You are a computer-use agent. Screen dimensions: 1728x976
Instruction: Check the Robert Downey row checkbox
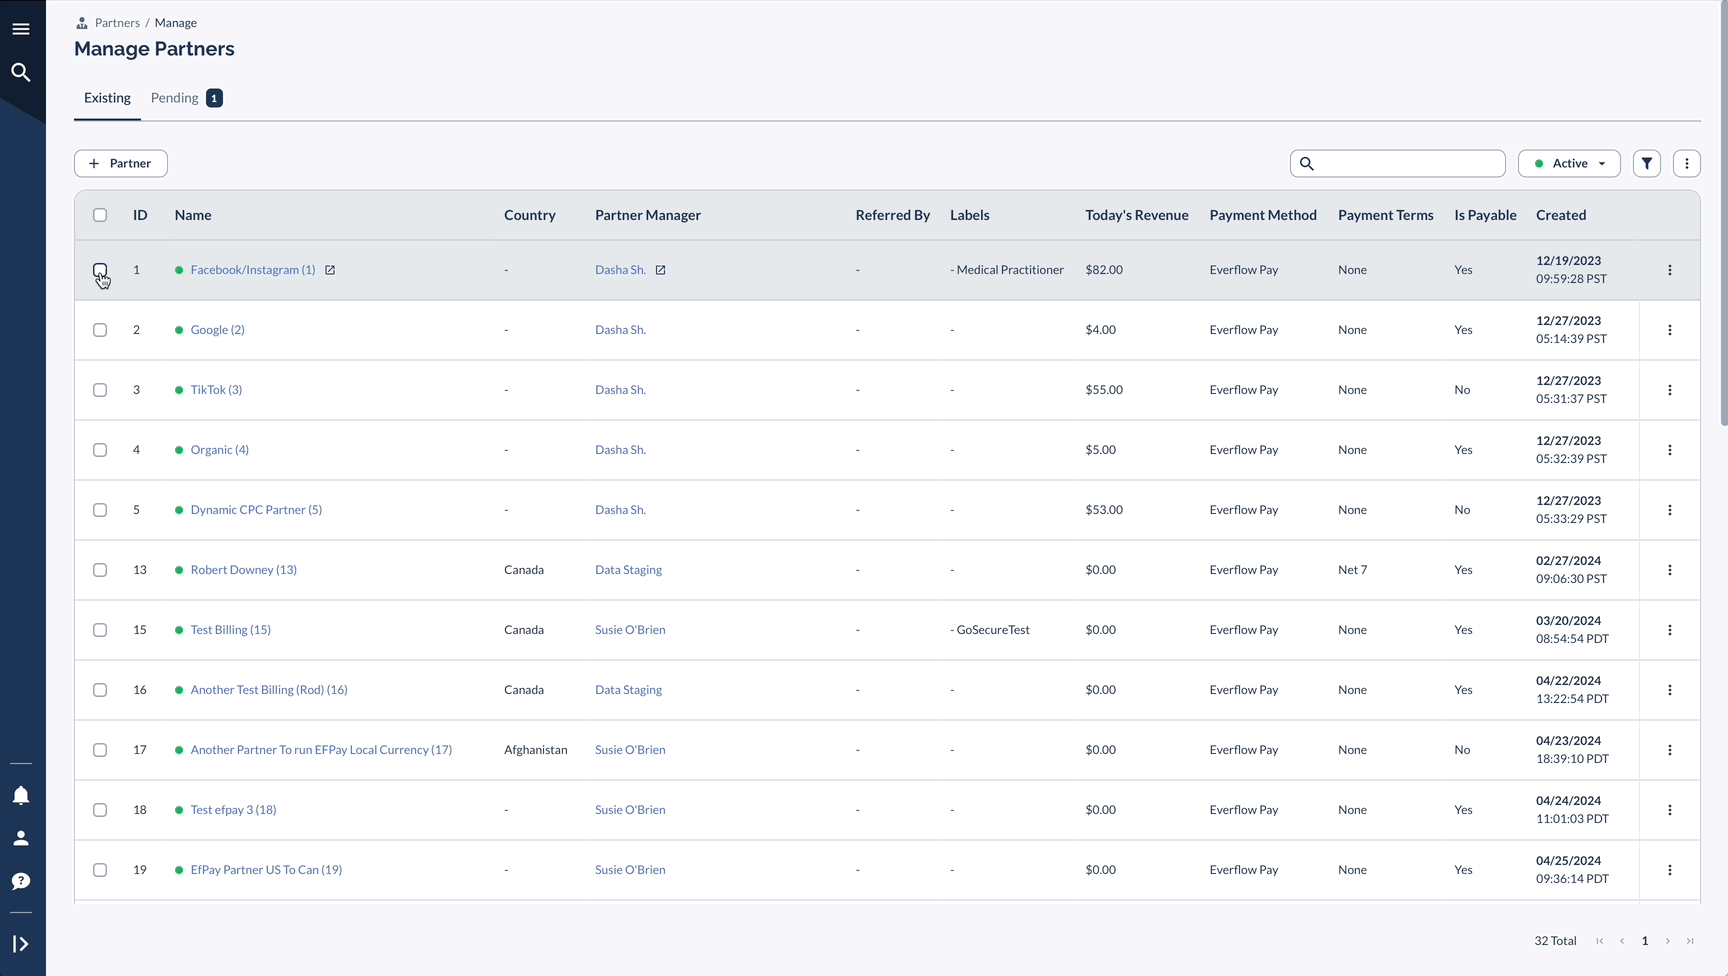pos(100,570)
